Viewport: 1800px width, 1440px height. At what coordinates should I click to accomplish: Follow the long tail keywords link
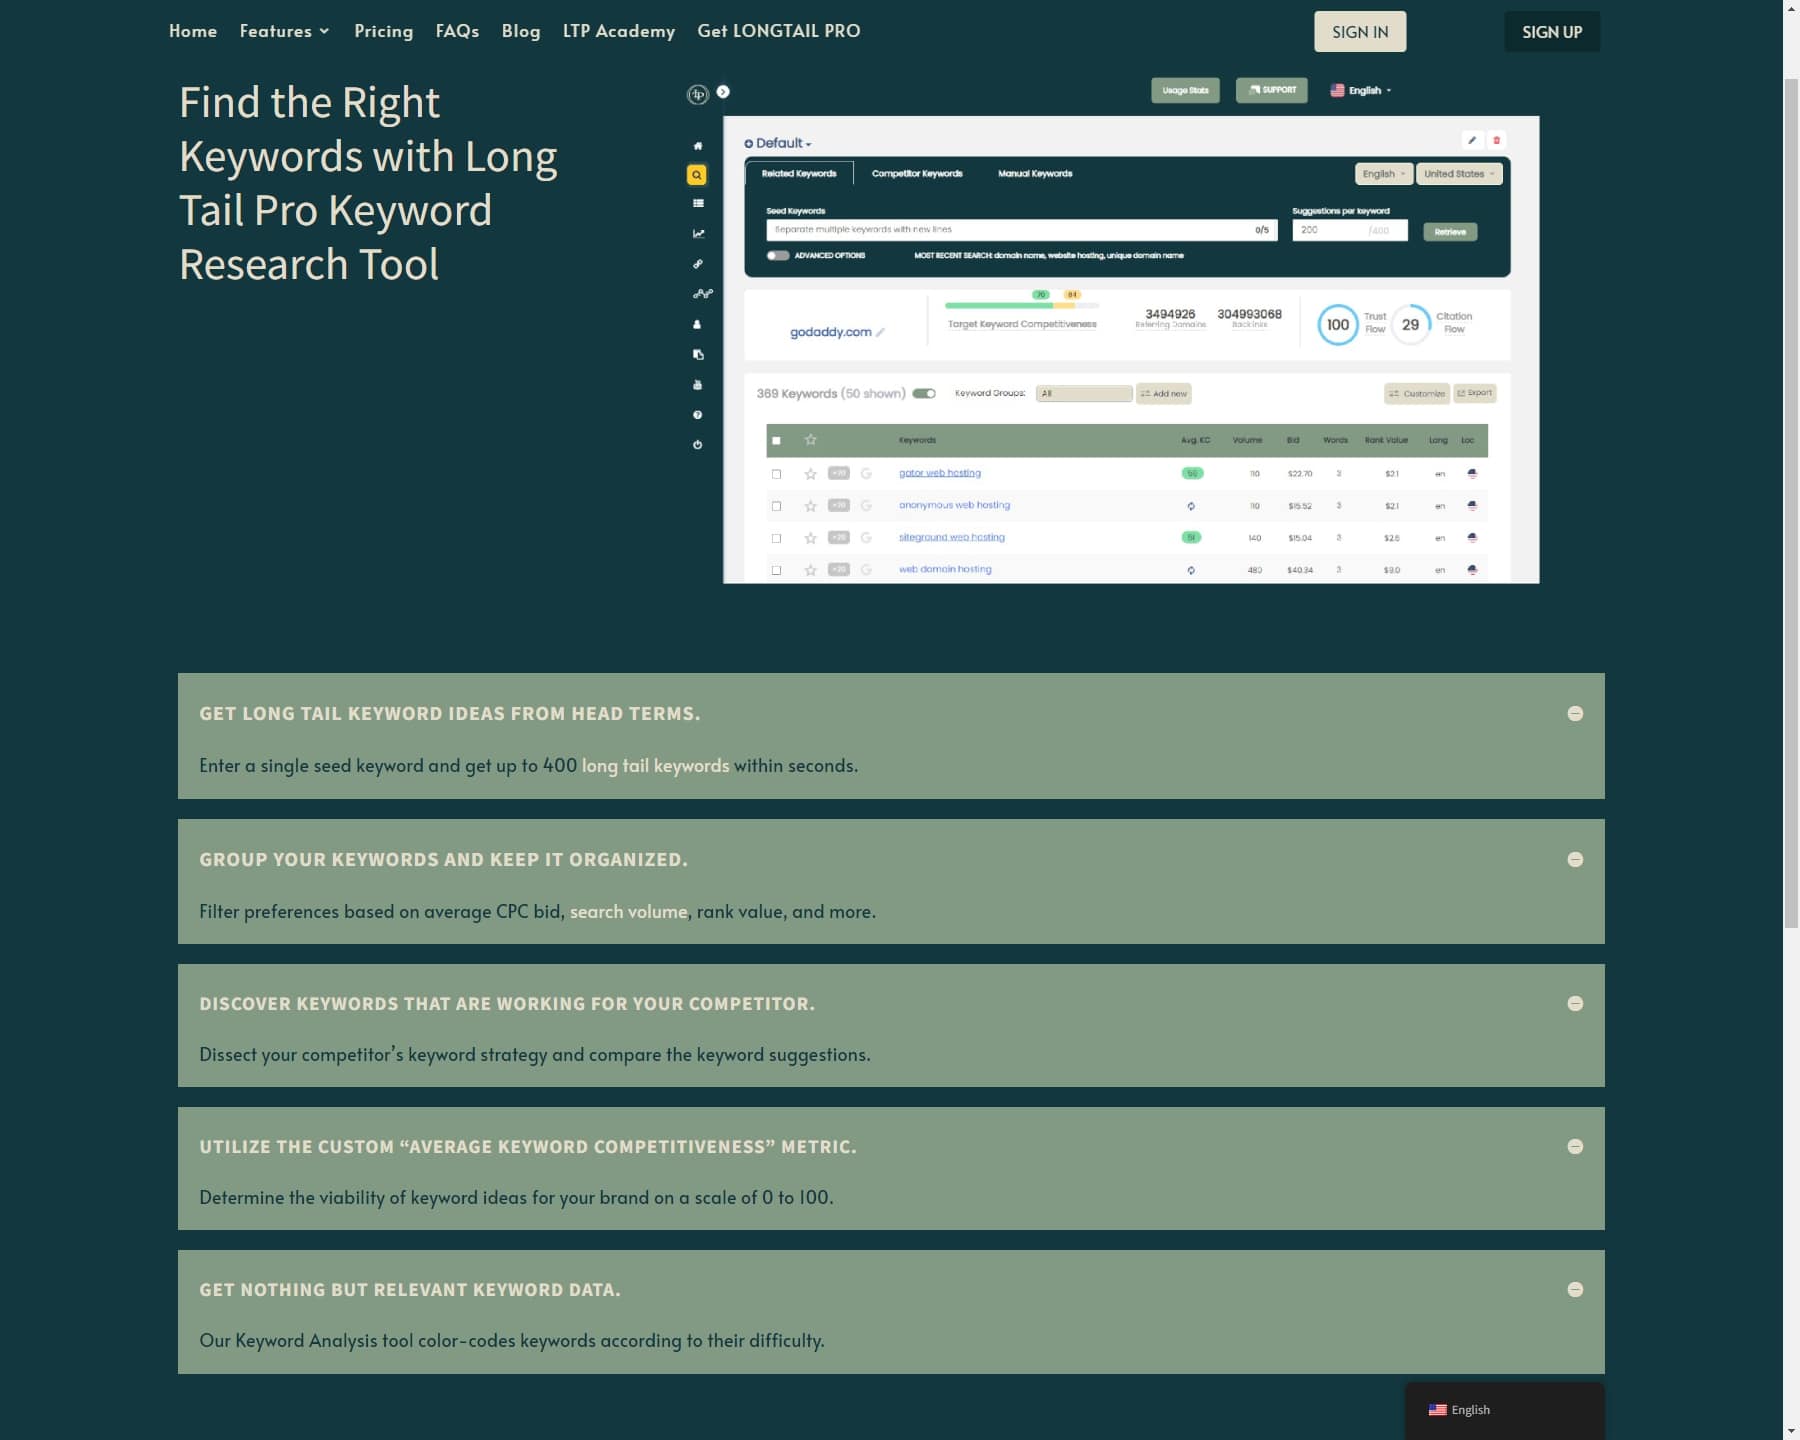point(654,764)
